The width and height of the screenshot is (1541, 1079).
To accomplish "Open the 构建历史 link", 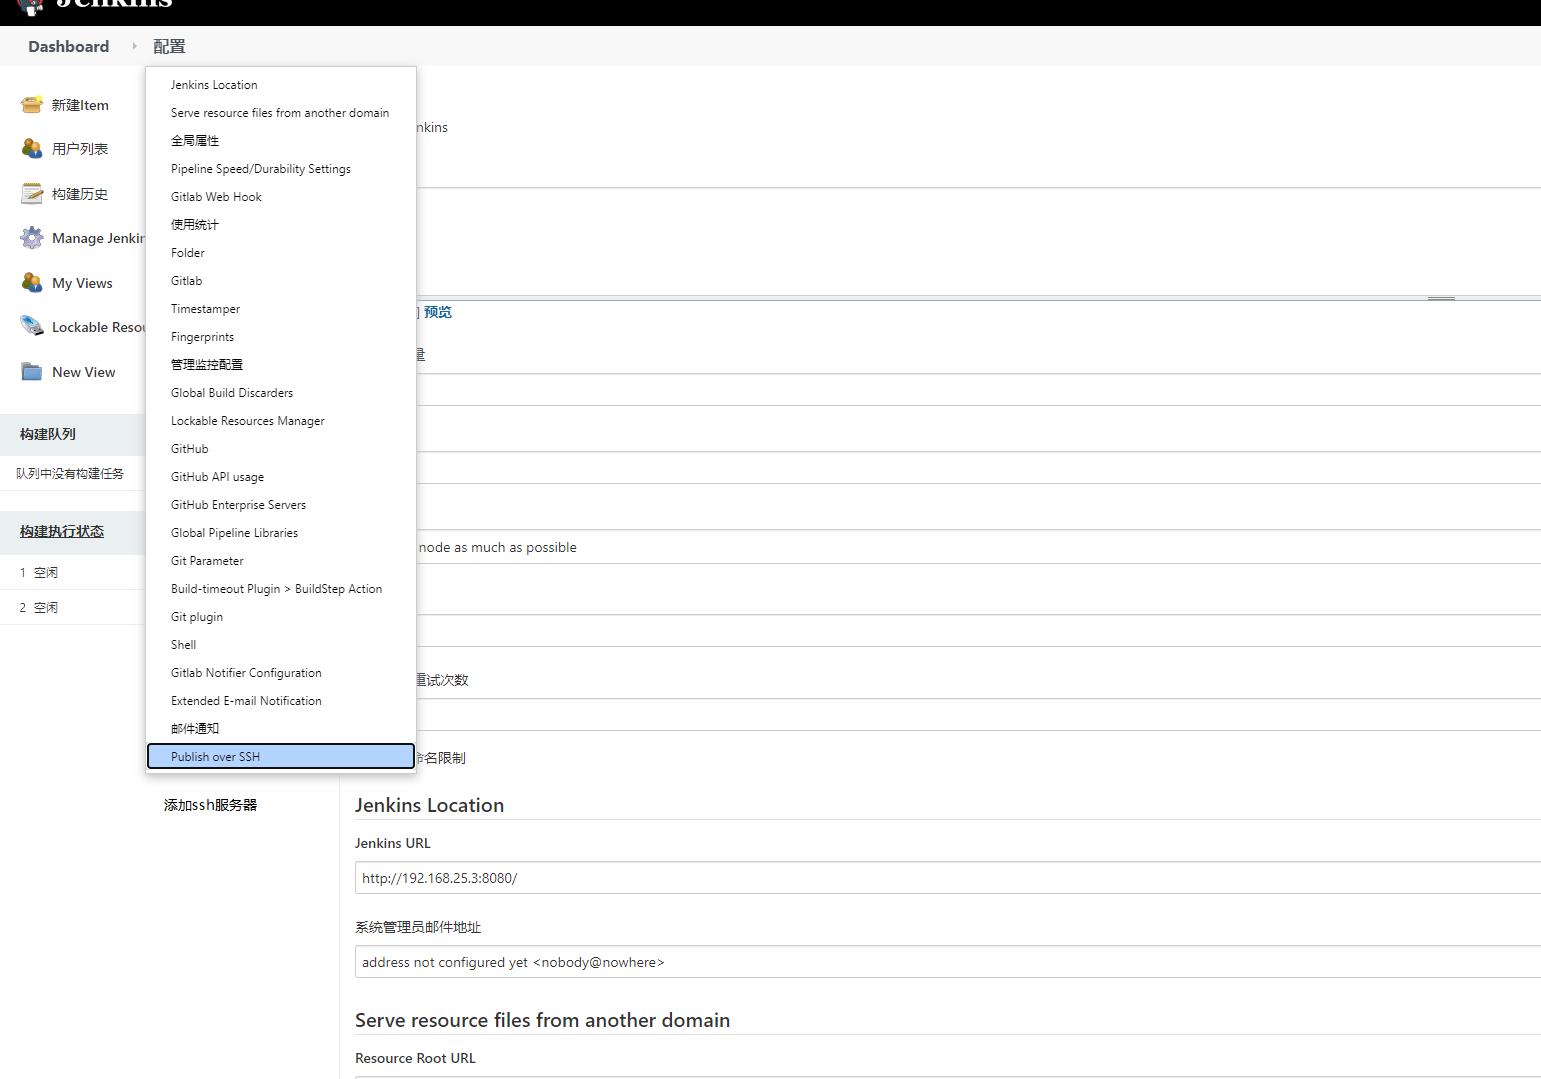I will 80,194.
